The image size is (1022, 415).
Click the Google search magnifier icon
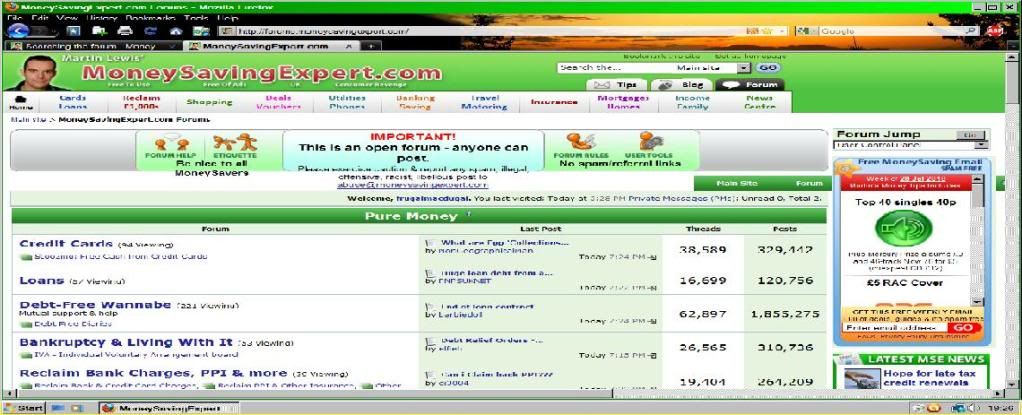(971, 31)
